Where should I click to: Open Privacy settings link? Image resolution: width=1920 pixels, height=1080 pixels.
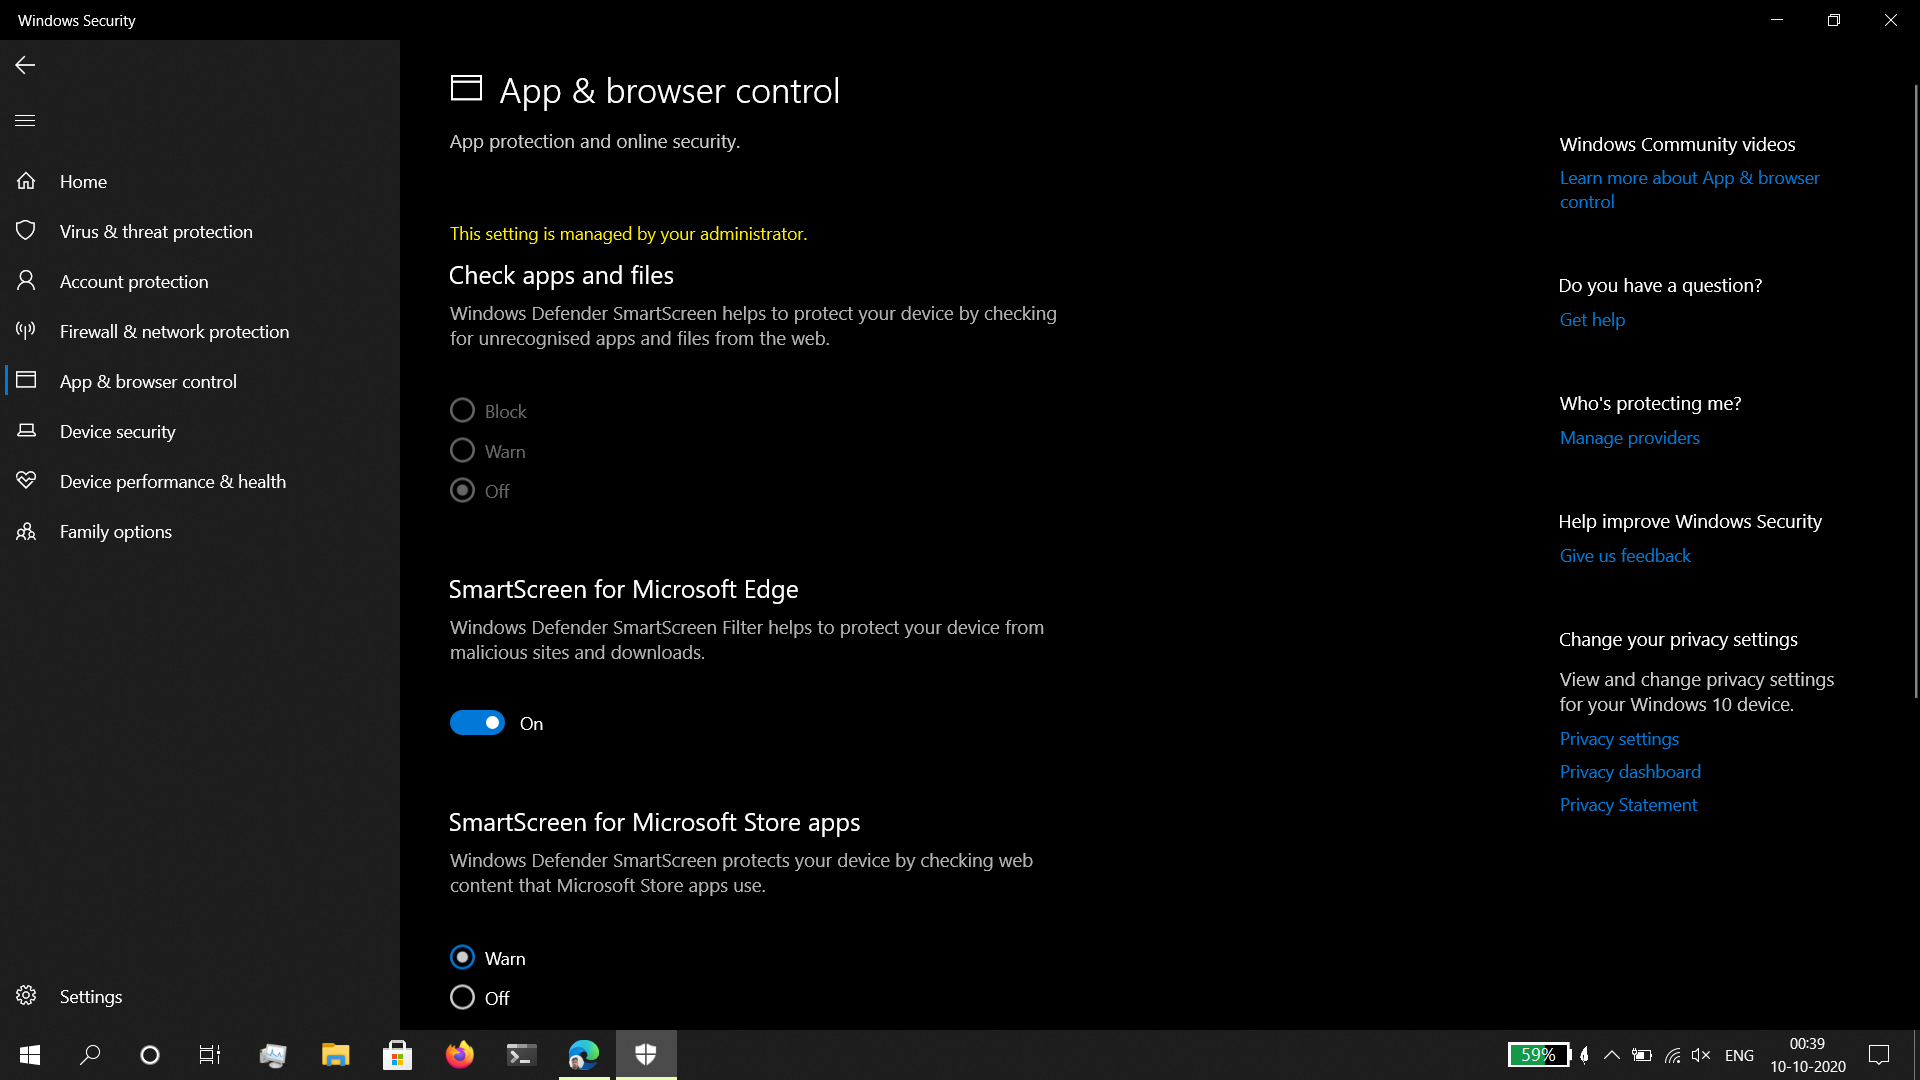(x=1619, y=739)
